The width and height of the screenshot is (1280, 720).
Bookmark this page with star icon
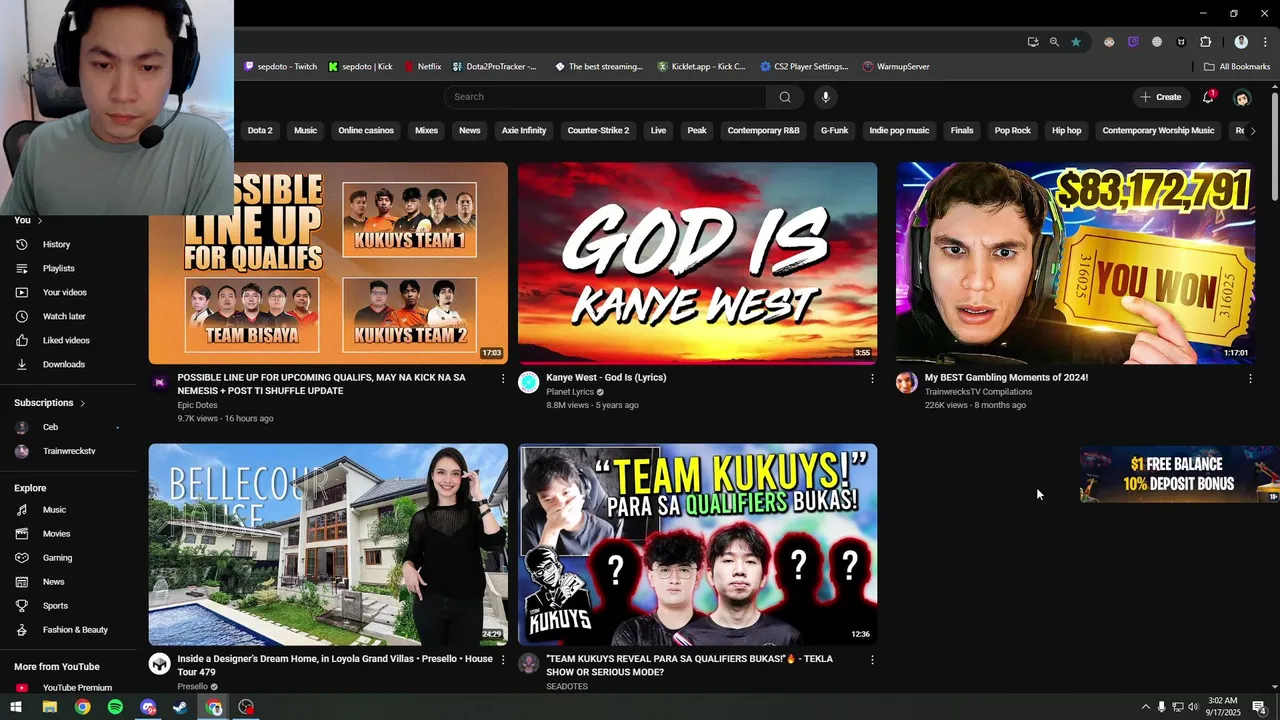click(x=1075, y=42)
